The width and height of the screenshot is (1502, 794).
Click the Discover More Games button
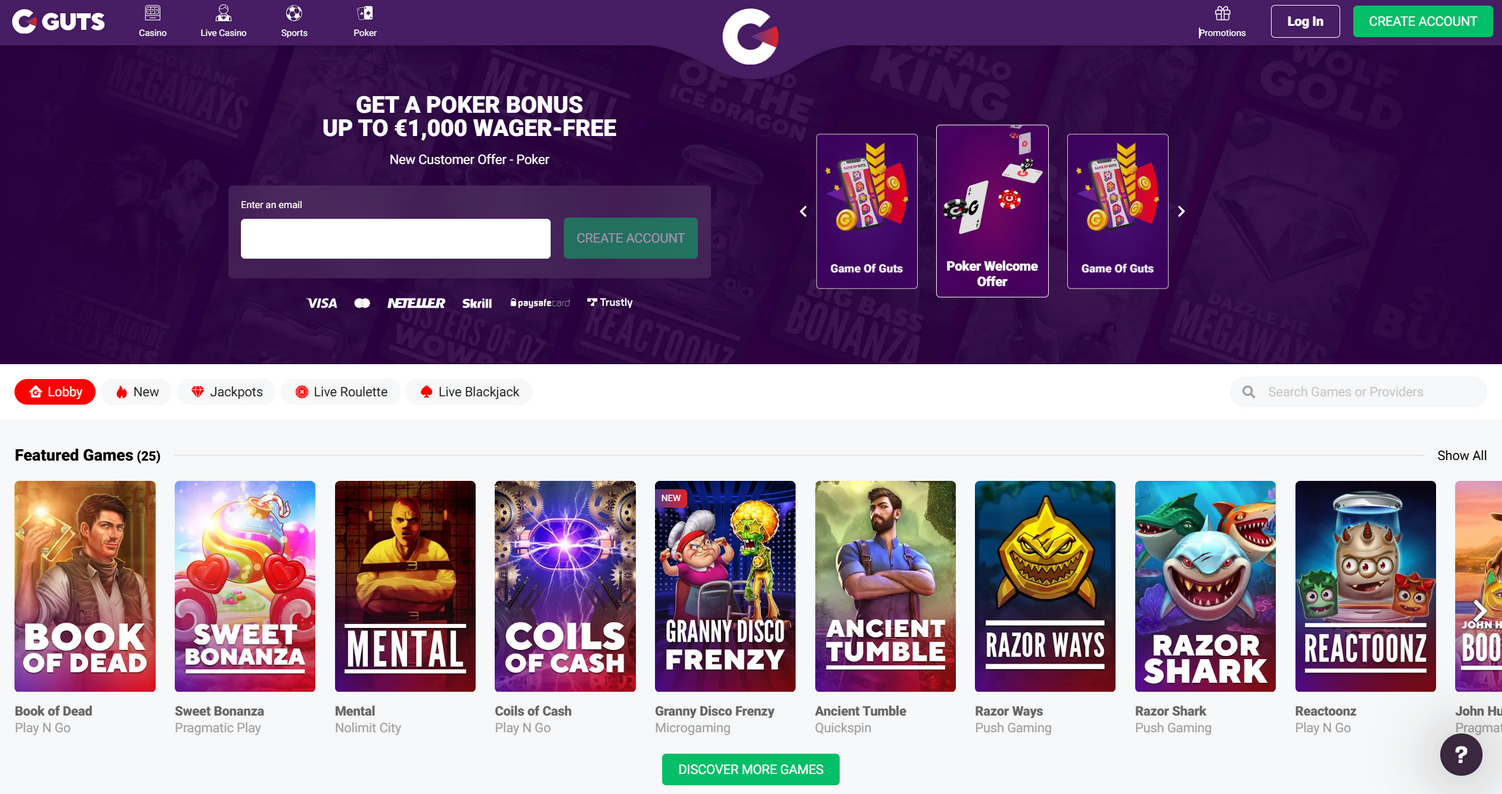pos(751,769)
